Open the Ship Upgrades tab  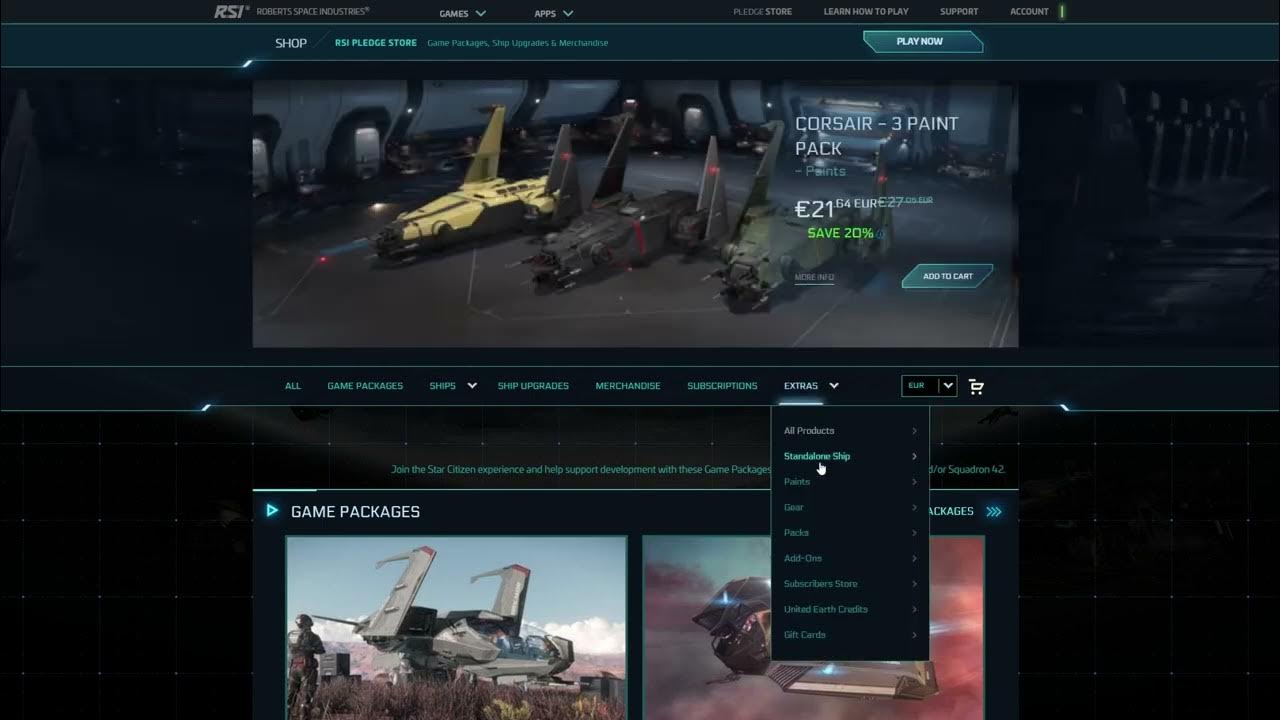pos(533,386)
